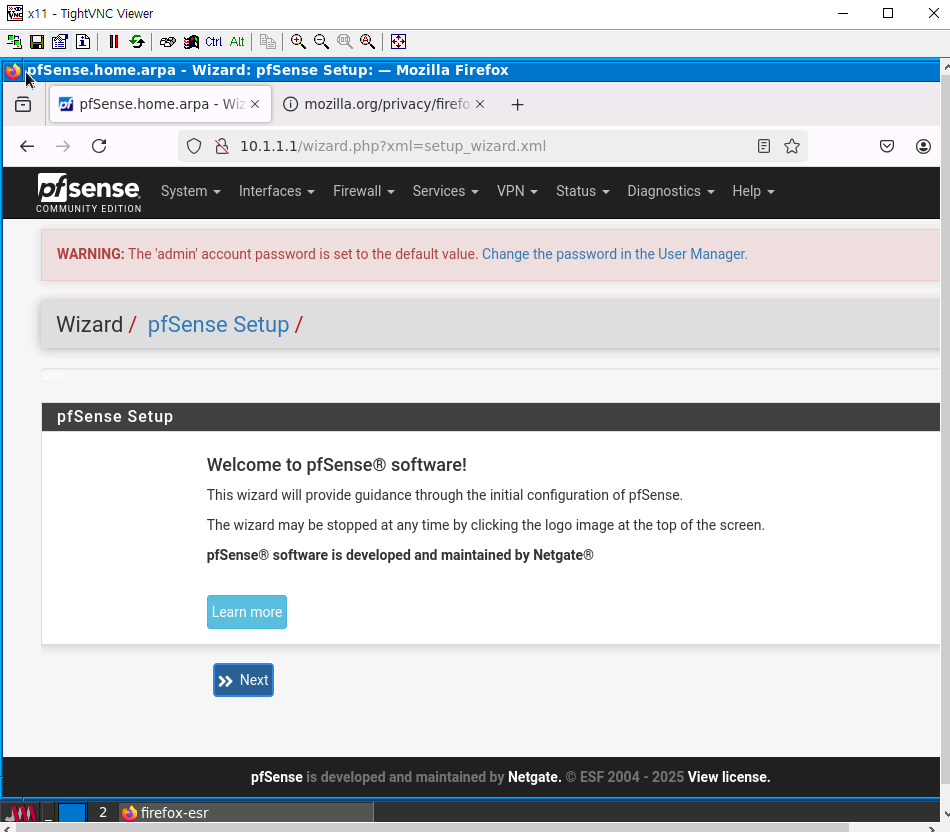The image size is (950, 832).
Task: Open the Firefox account icon
Action: click(x=923, y=146)
